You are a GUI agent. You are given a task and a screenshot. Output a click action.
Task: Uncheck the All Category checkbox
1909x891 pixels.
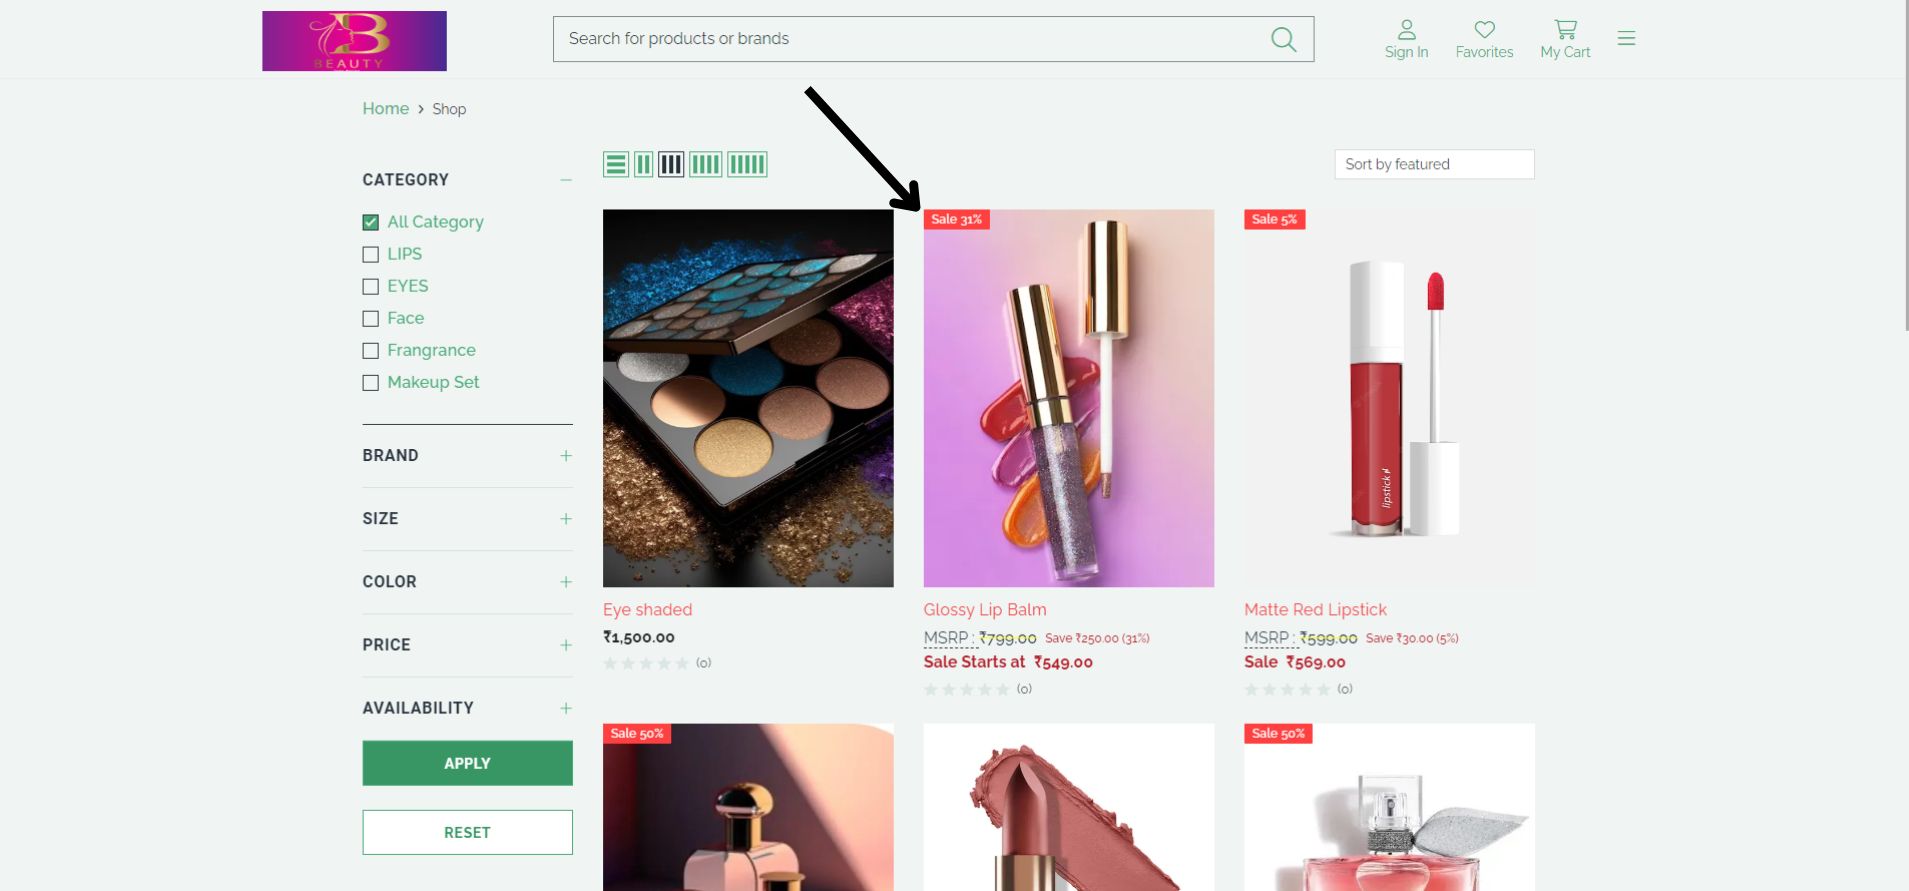pos(371,222)
